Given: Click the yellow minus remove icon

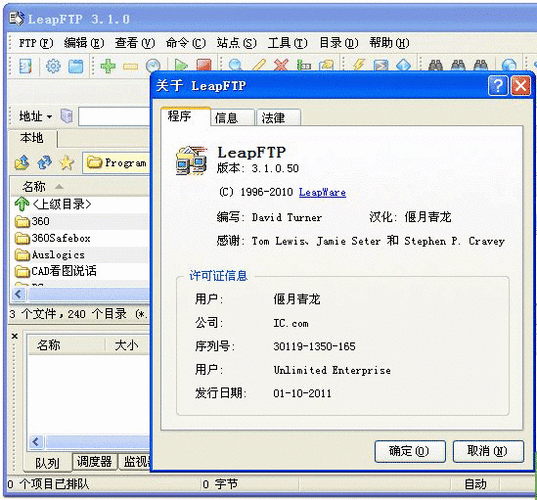Looking at the screenshot, I should [x=130, y=66].
